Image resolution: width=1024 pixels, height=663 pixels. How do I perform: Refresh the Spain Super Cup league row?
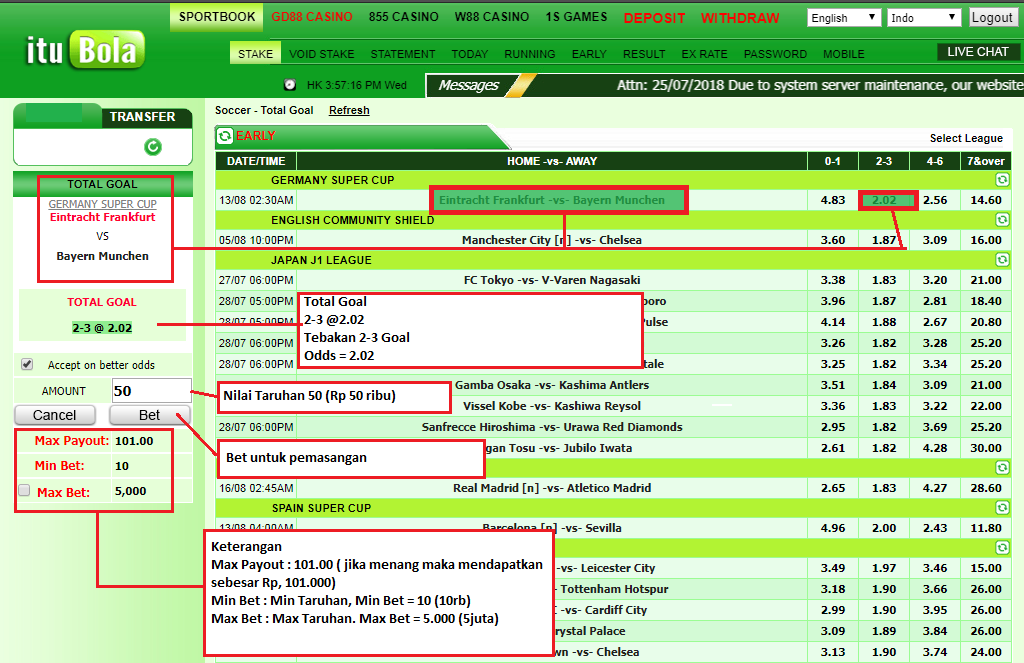(1002, 508)
